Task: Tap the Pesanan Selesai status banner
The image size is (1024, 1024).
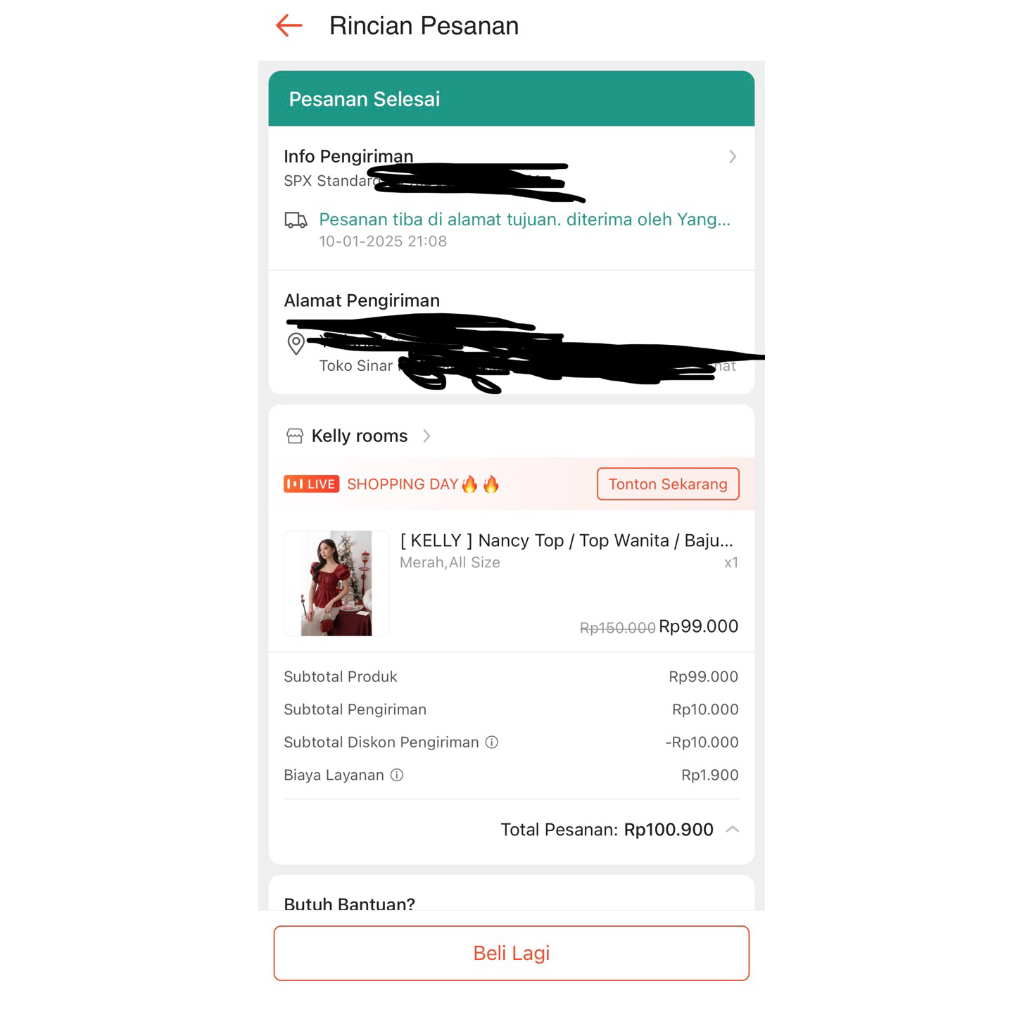Action: tap(511, 99)
